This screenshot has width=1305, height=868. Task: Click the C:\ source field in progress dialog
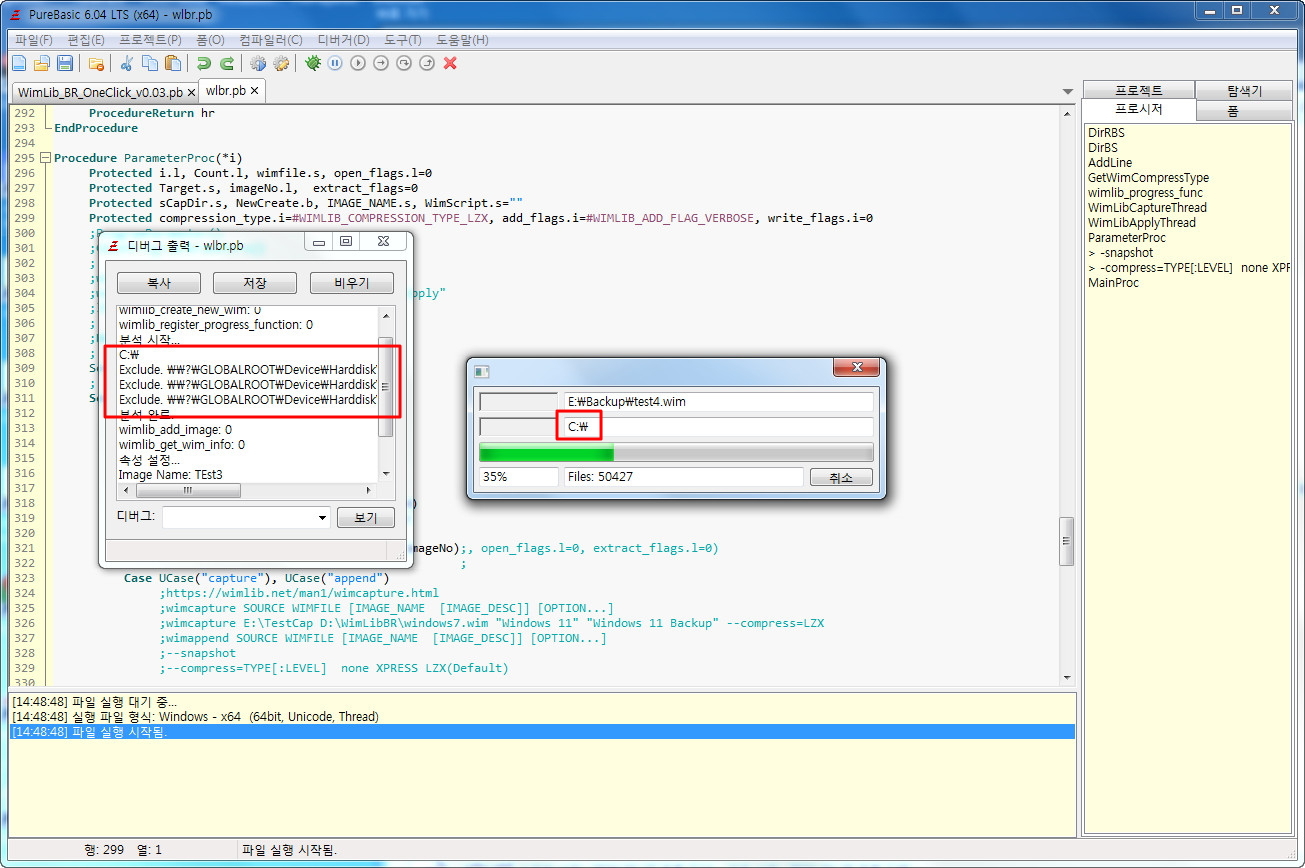click(718, 427)
